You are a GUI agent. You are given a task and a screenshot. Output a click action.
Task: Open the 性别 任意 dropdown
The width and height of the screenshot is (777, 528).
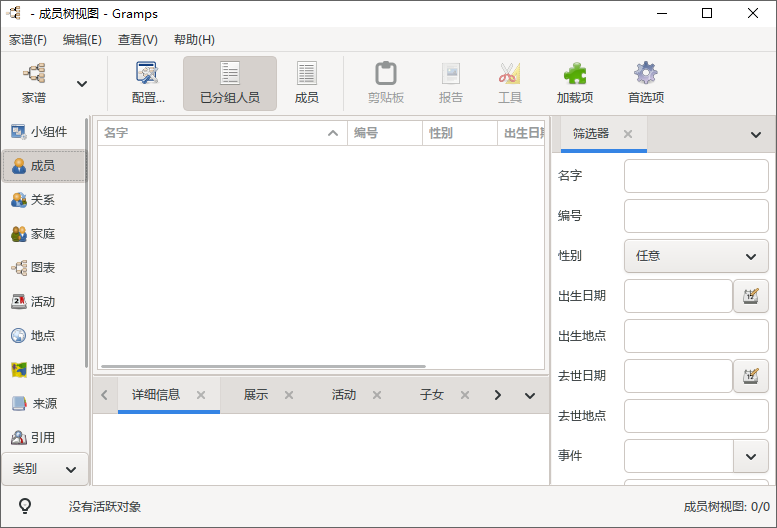pyautogui.click(x=696, y=256)
